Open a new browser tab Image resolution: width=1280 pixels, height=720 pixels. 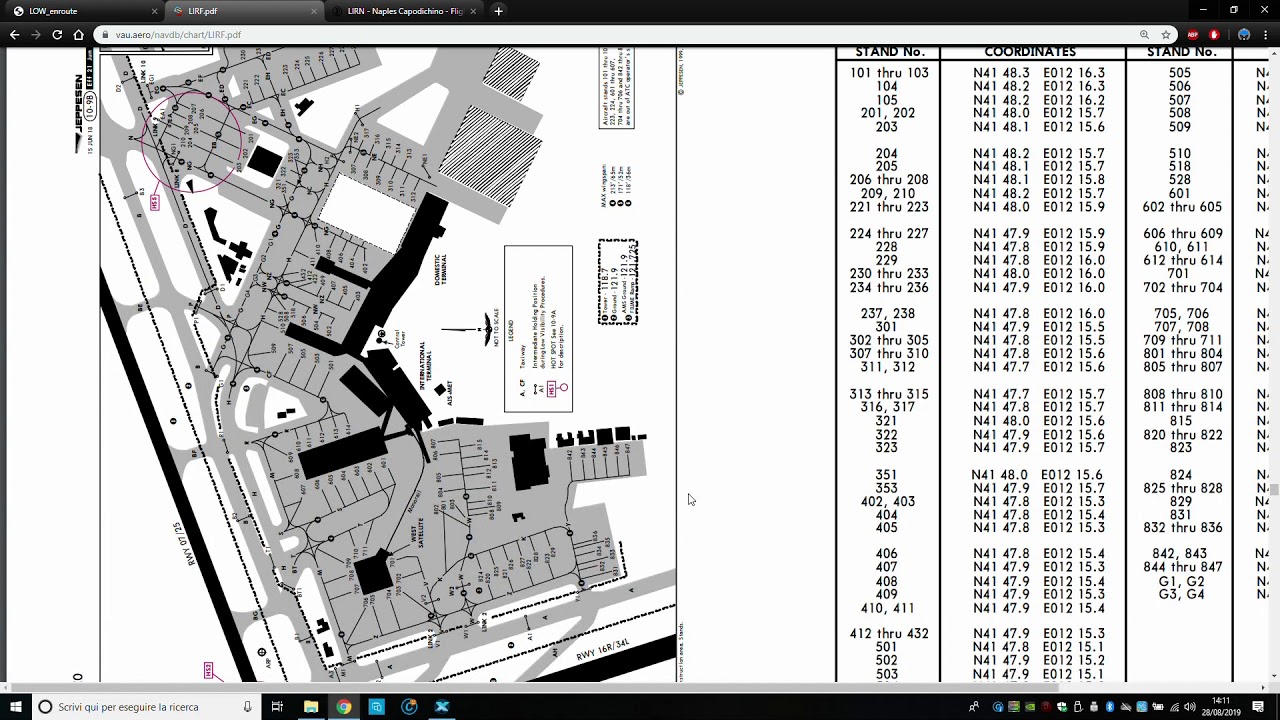pos(498,11)
